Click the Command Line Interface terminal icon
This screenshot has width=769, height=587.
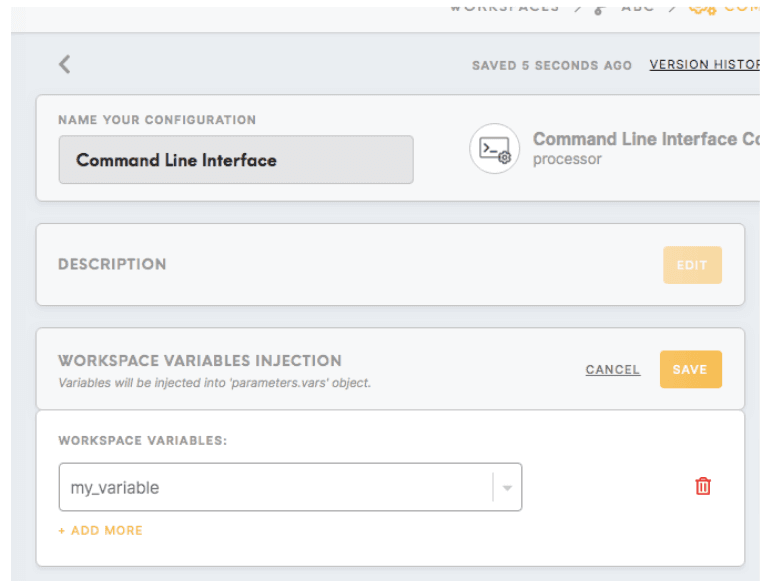coord(494,149)
